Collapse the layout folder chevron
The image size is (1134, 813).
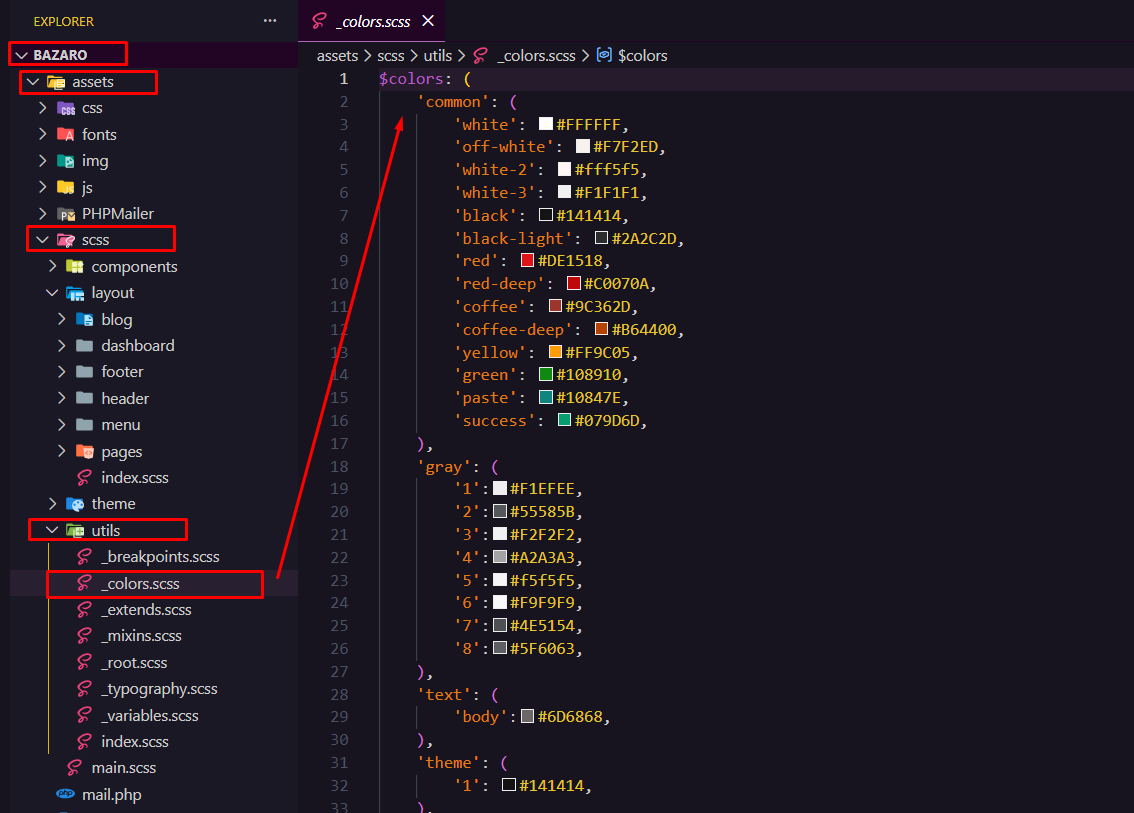(52, 293)
